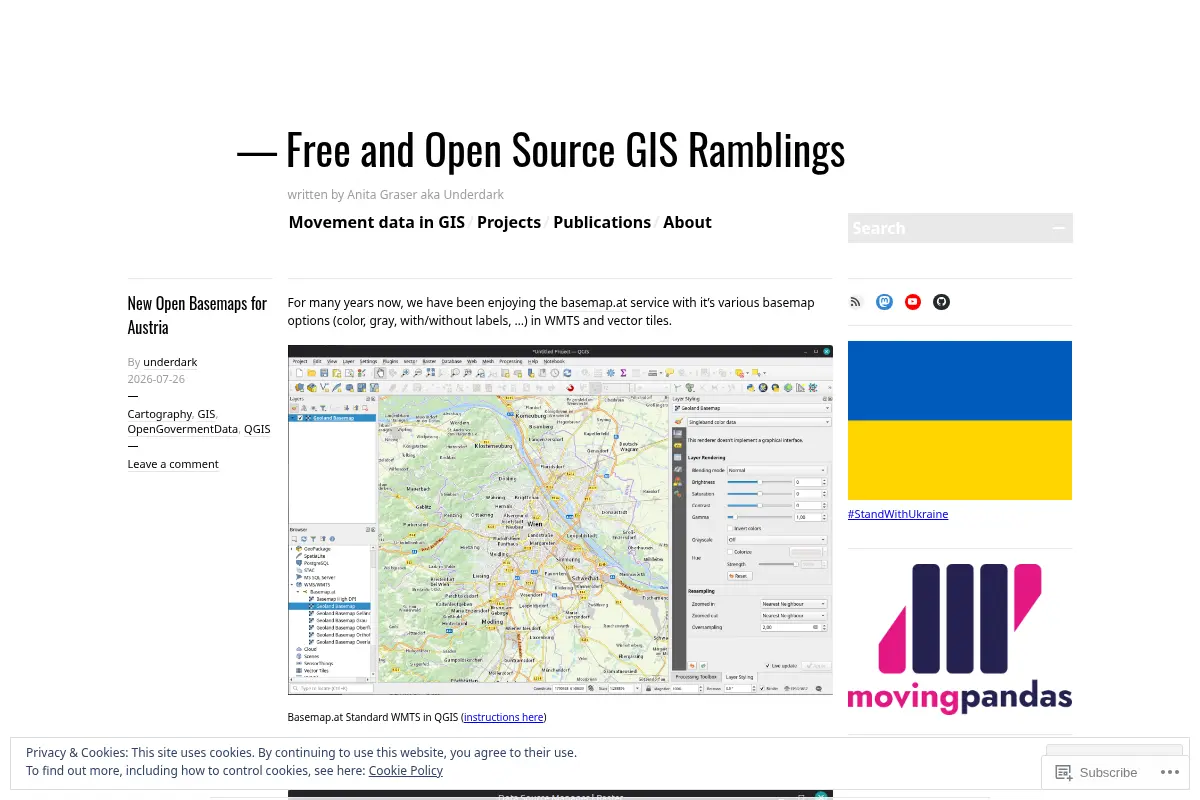Open the YouTube channel icon

[x=913, y=302]
